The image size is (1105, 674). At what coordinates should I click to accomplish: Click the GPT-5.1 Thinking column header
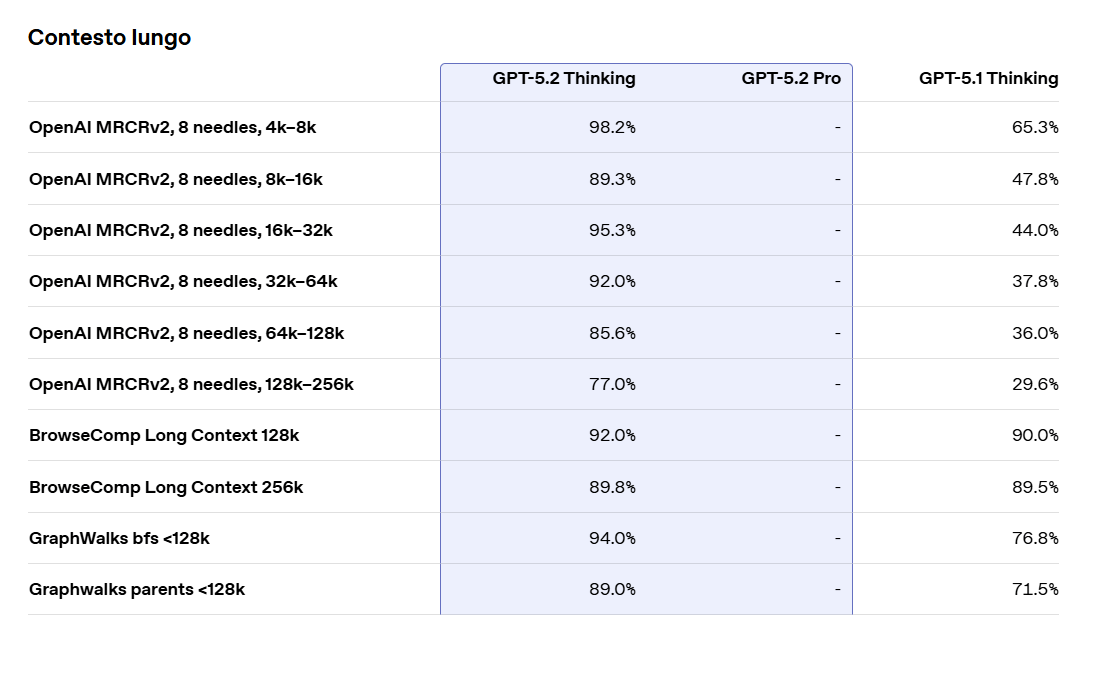(988, 79)
